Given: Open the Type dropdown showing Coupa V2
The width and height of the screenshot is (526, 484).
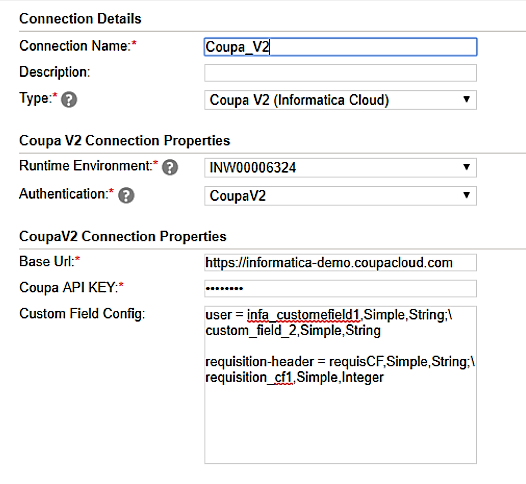Looking at the screenshot, I should click(x=340, y=100).
